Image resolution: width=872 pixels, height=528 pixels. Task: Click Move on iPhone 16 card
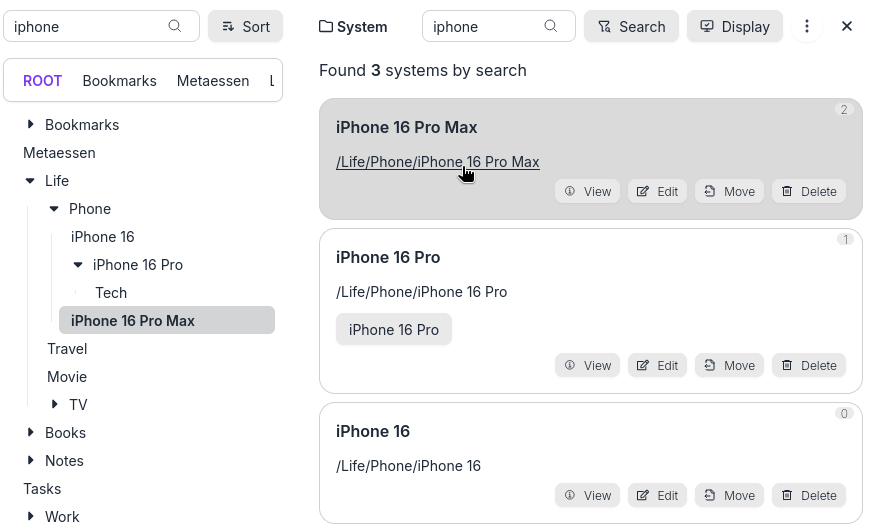click(x=729, y=495)
